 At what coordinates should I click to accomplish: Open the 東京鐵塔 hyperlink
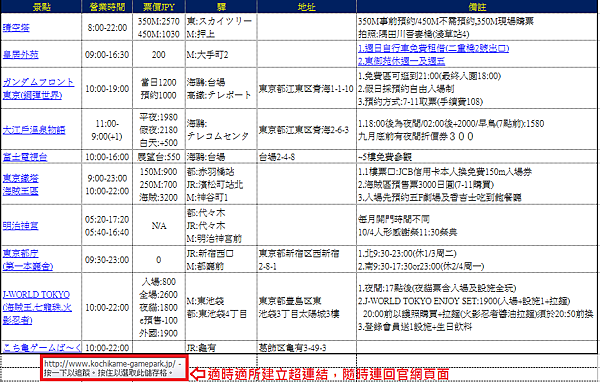20,178
